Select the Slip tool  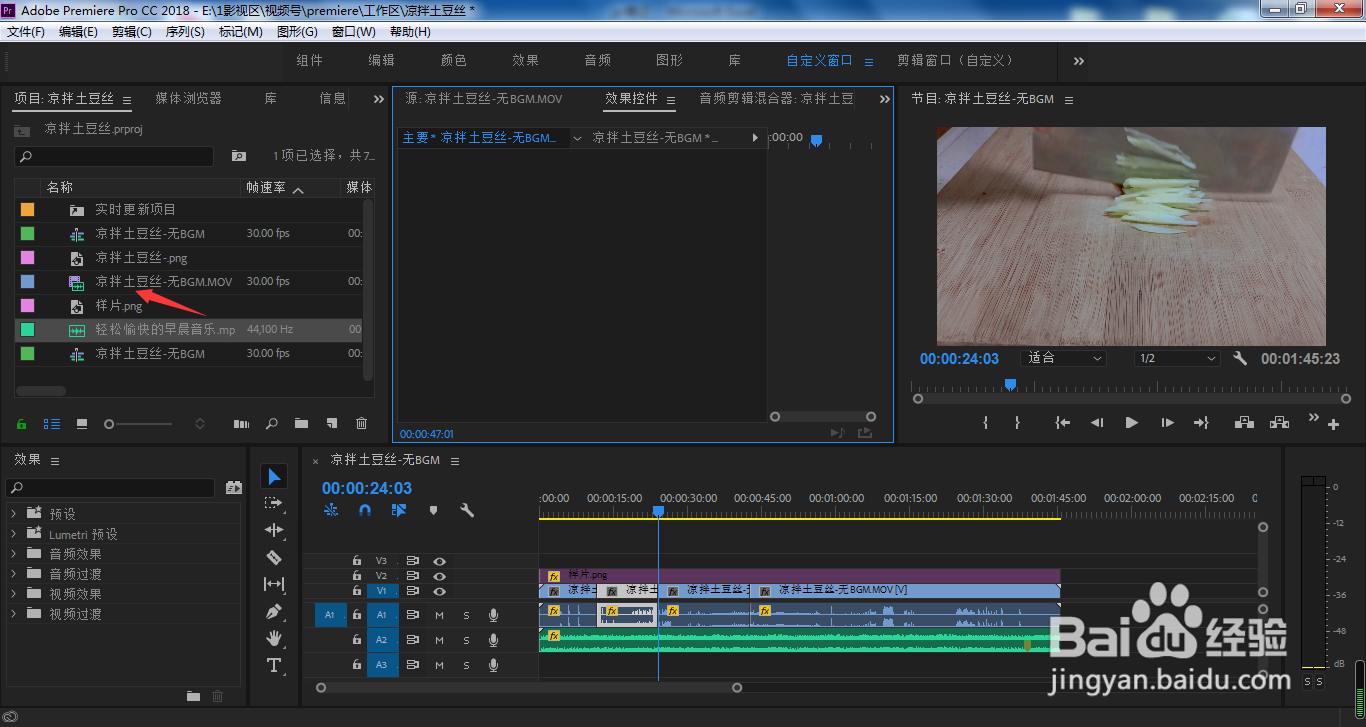tap(274, 584)
